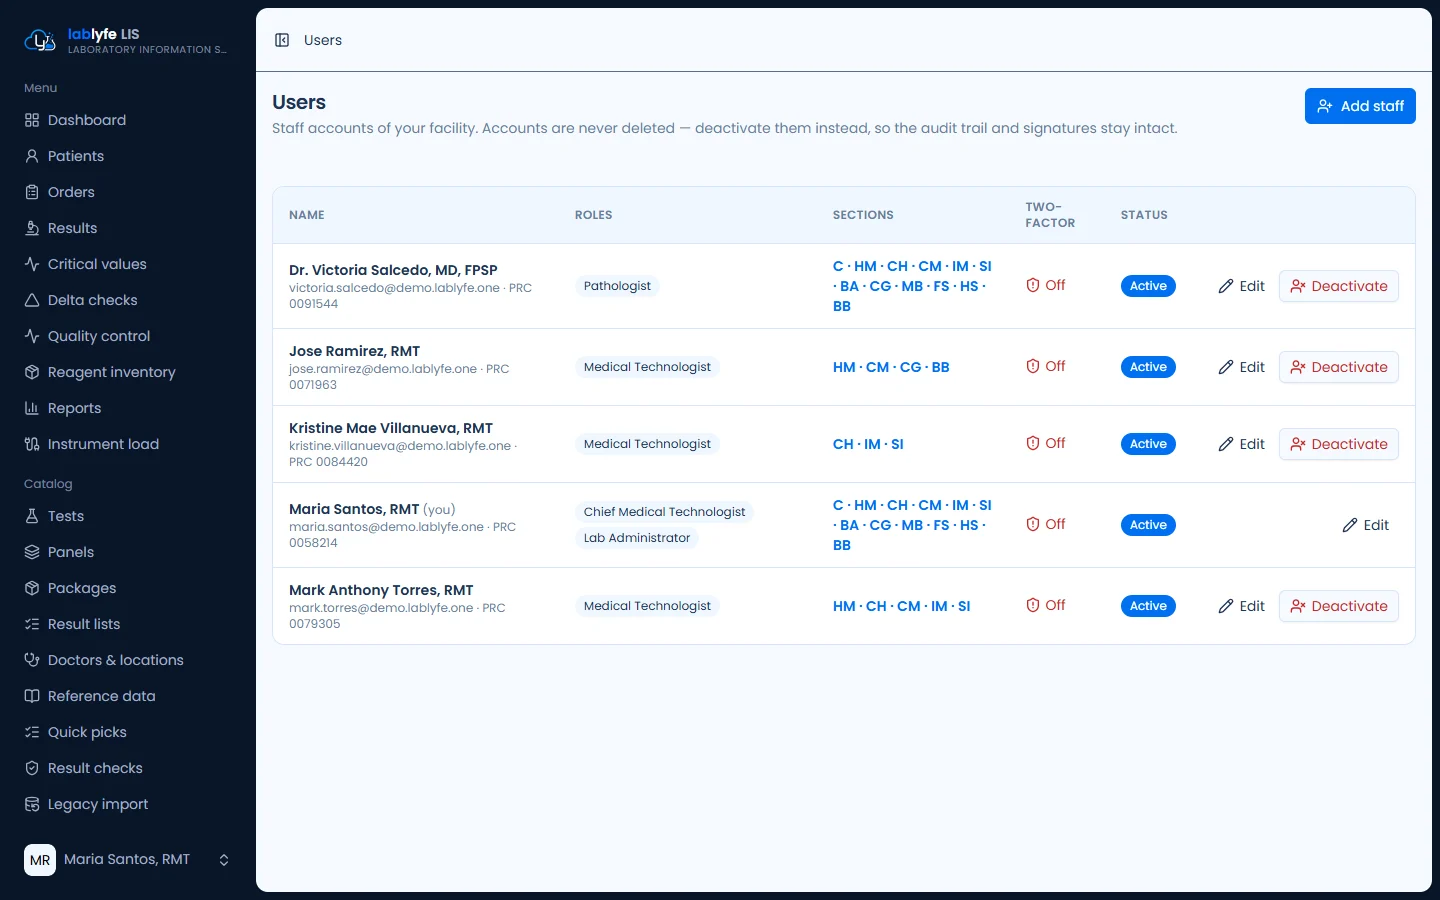The image size is (1440, 900).
Task: Click the Reports bar chart icon
Action: (x=32, y=408)
